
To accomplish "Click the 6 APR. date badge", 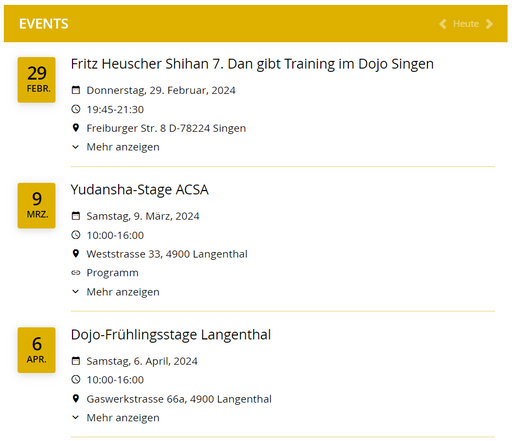I will click(x=37, y=350).
